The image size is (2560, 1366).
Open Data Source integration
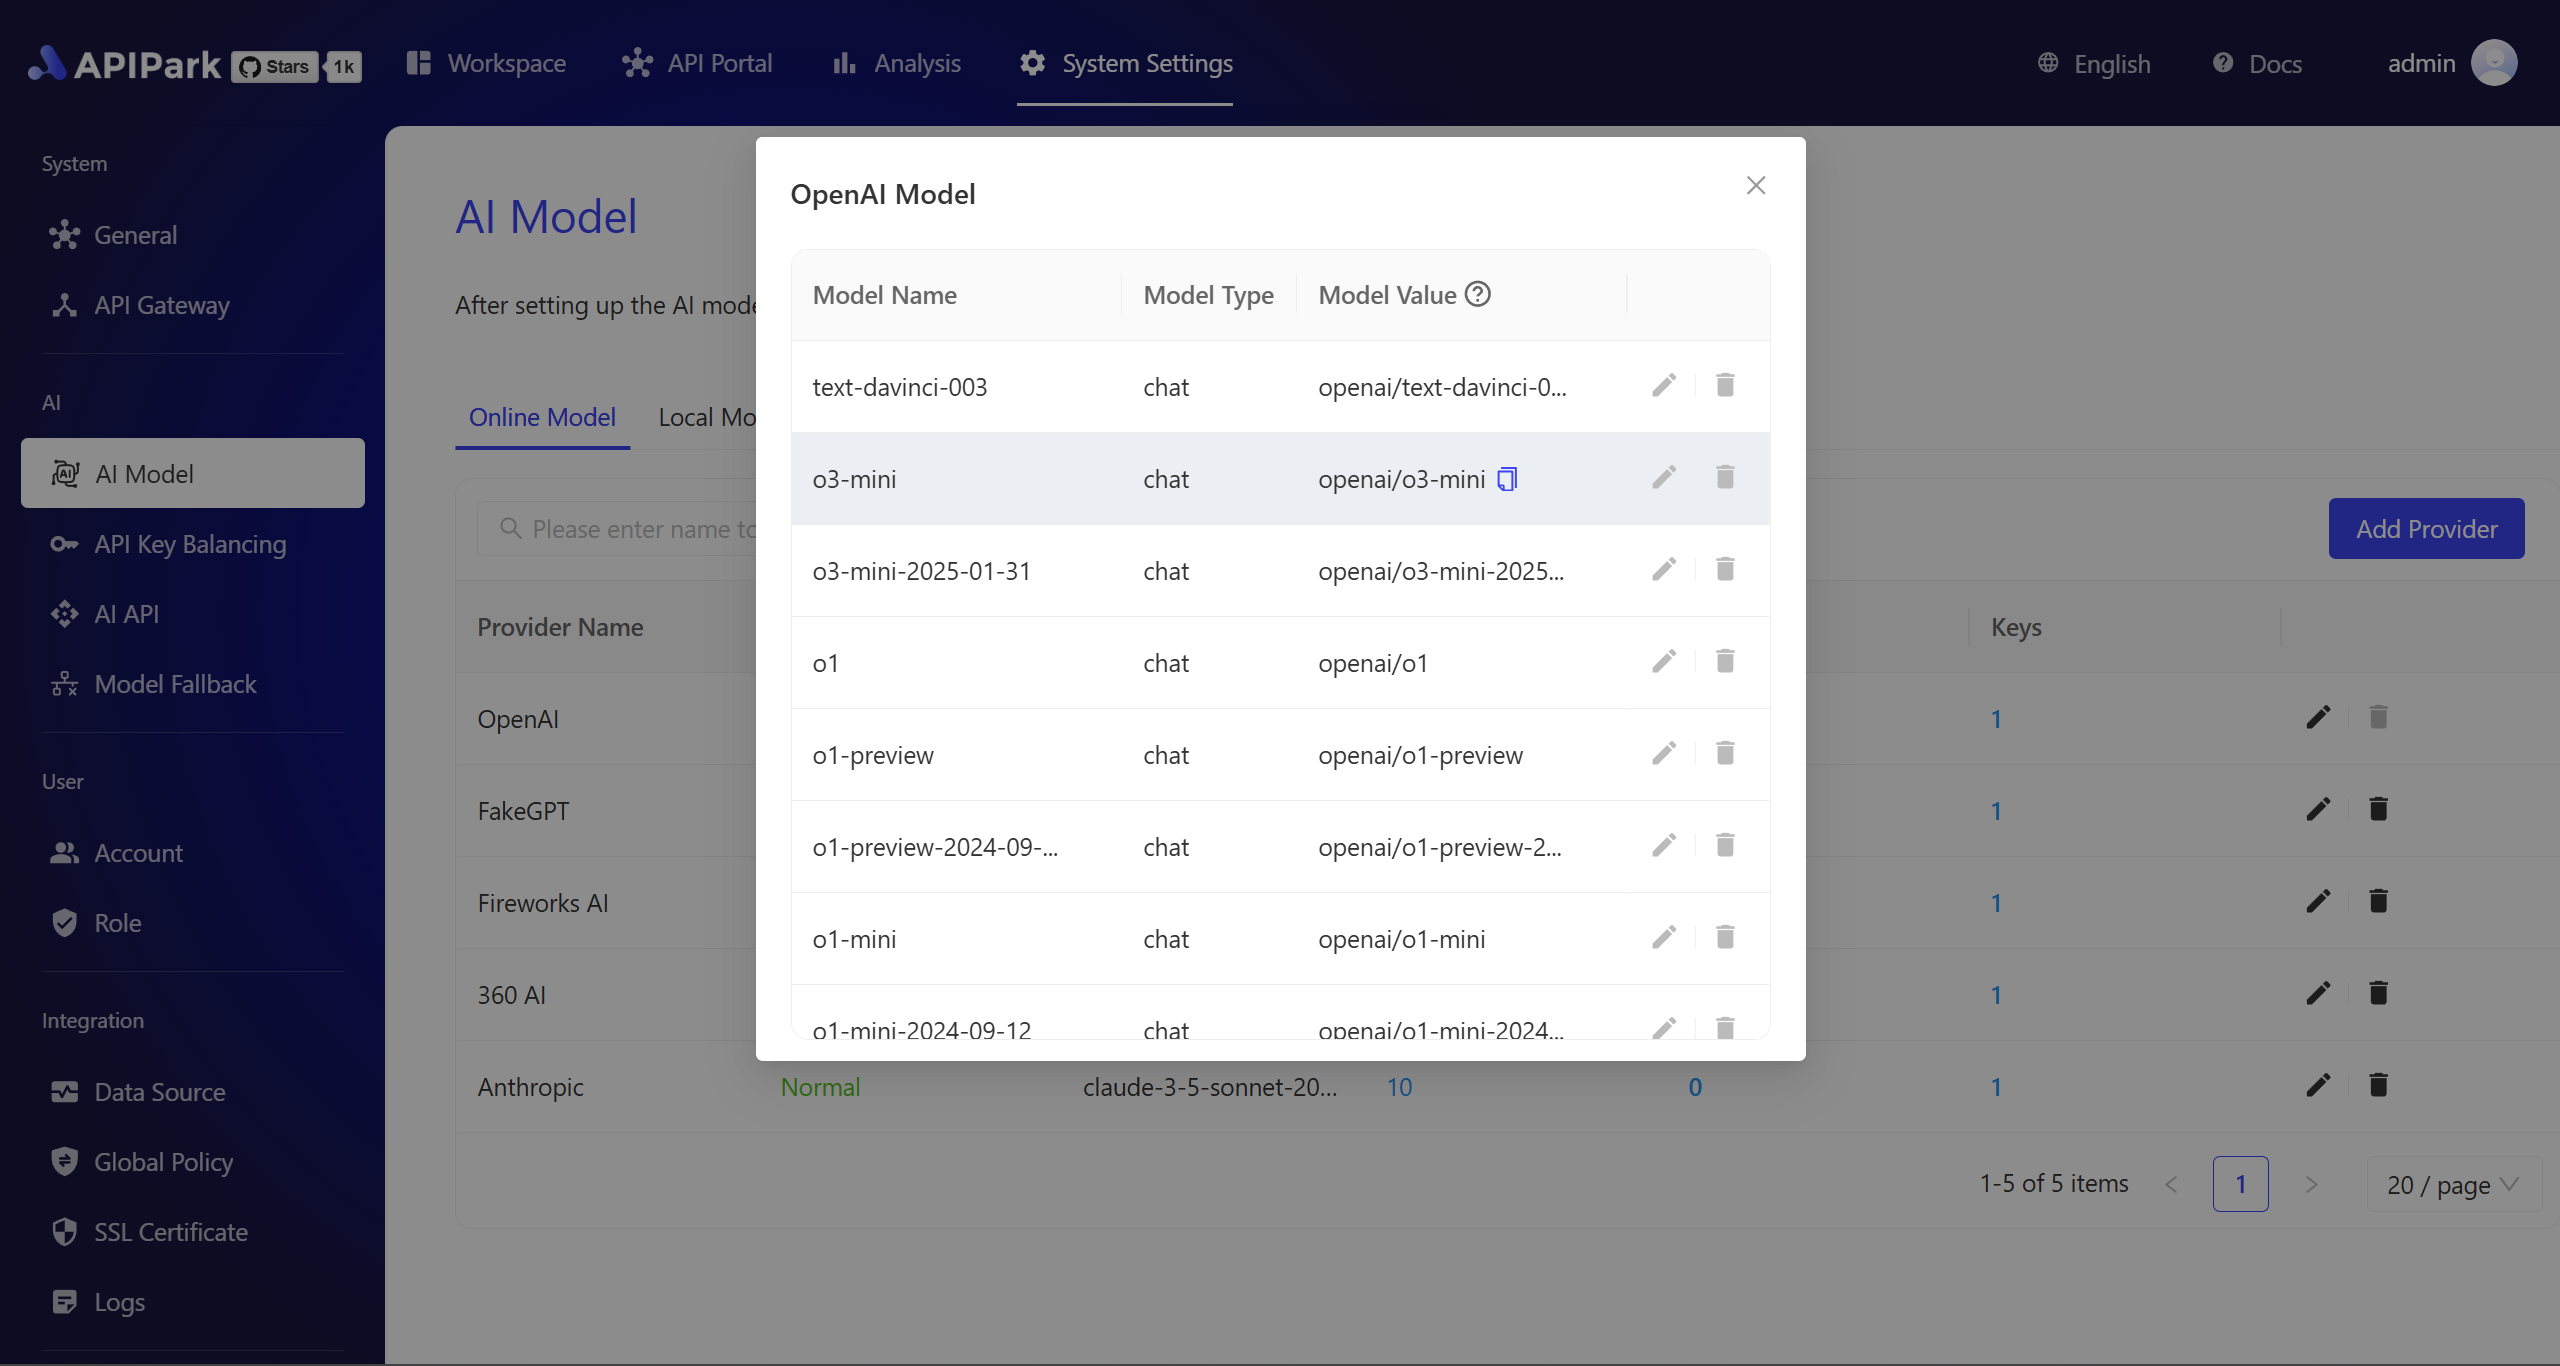192,1092
